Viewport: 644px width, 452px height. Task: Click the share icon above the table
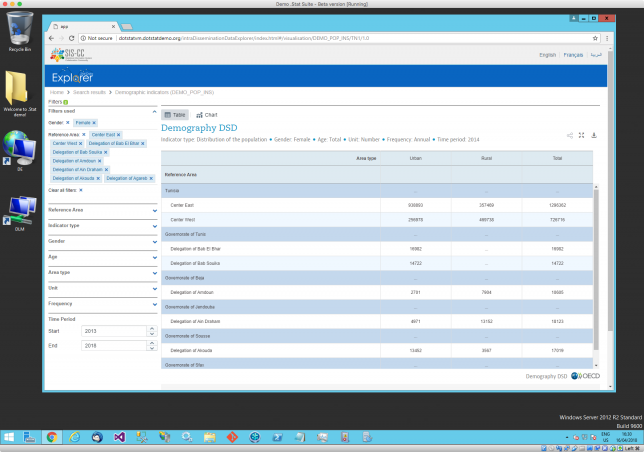(x=570, y=135)
